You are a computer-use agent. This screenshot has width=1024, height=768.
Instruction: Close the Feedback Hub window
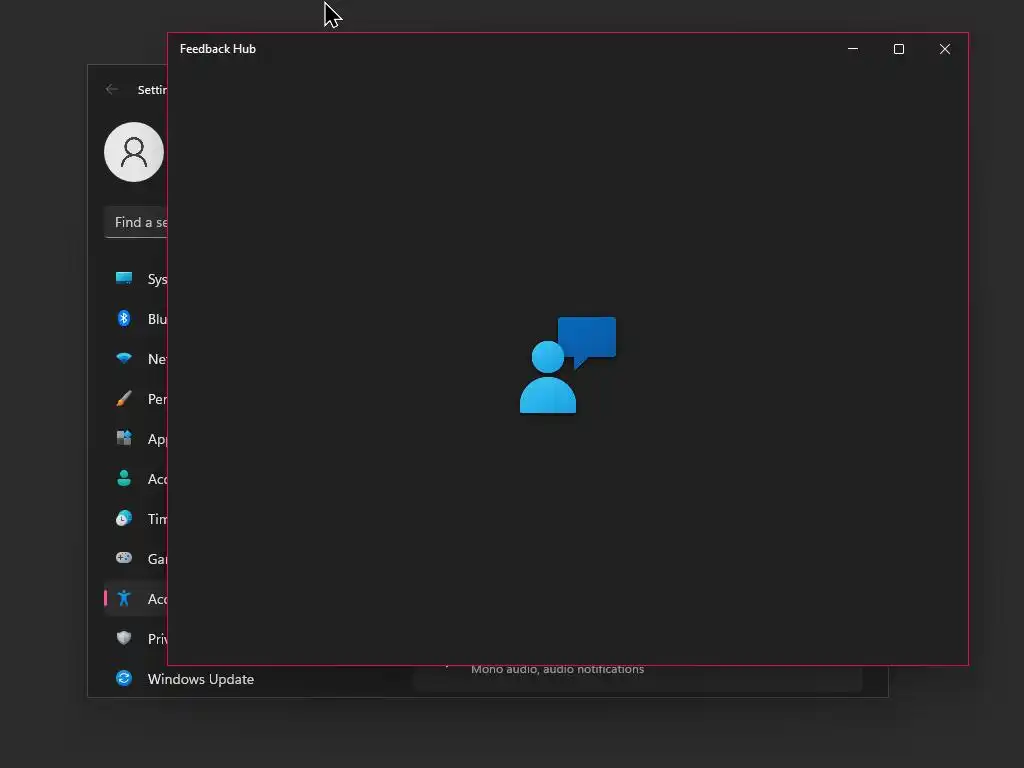click(x=944, y=49)
